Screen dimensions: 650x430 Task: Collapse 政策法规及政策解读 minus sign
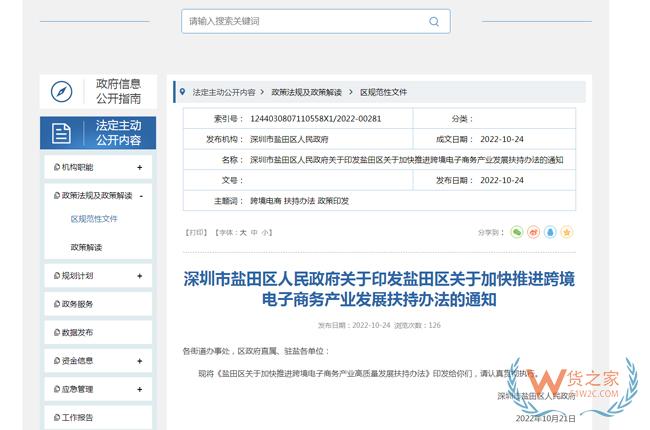(141, 196)
